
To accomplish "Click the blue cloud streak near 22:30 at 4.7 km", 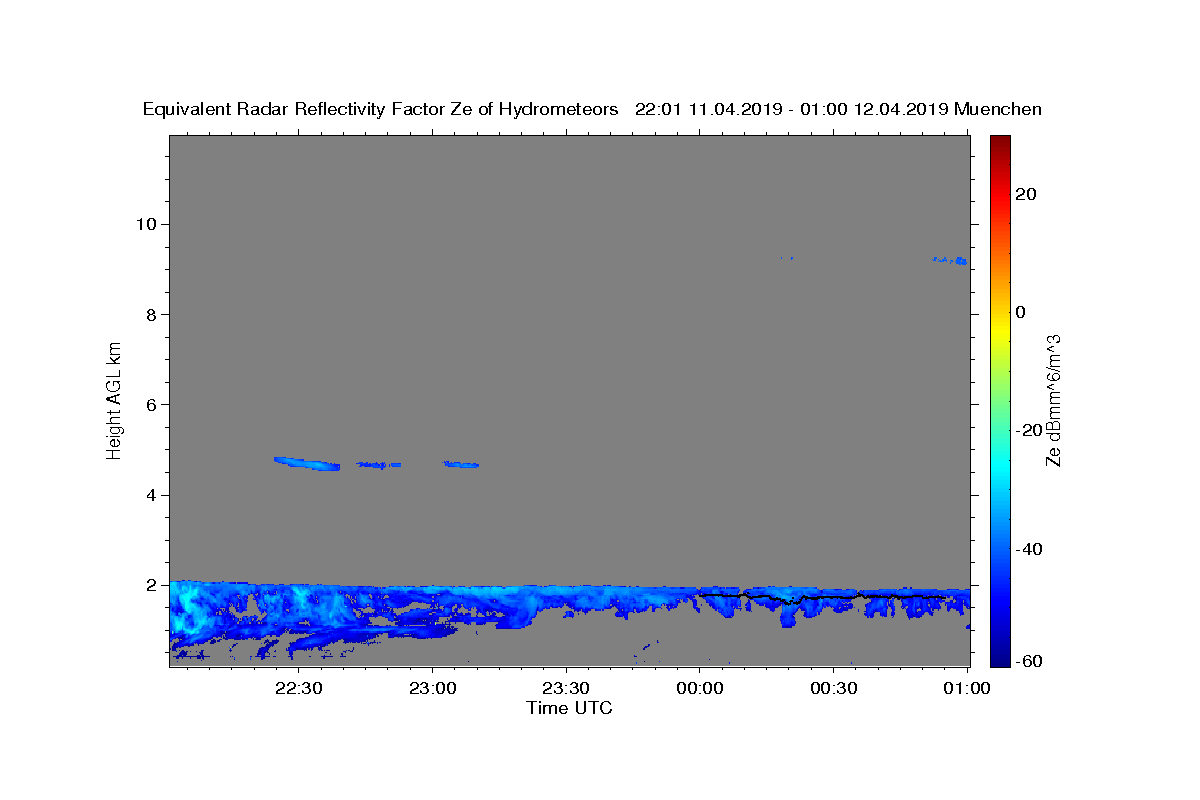I will [x=307, y=463].
